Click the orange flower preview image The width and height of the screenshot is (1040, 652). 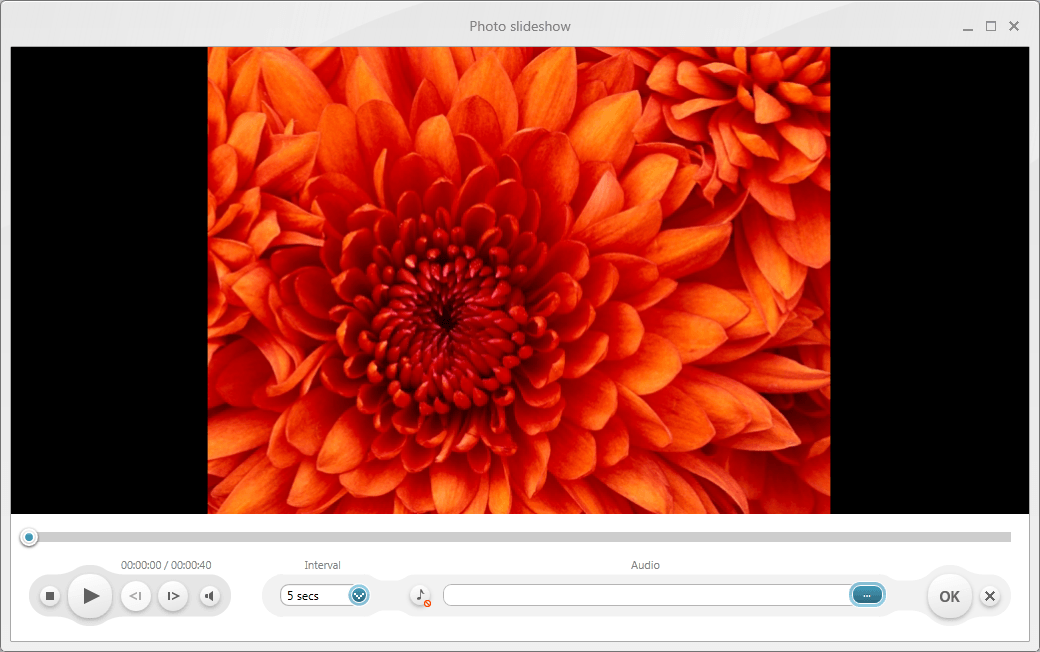518,280
